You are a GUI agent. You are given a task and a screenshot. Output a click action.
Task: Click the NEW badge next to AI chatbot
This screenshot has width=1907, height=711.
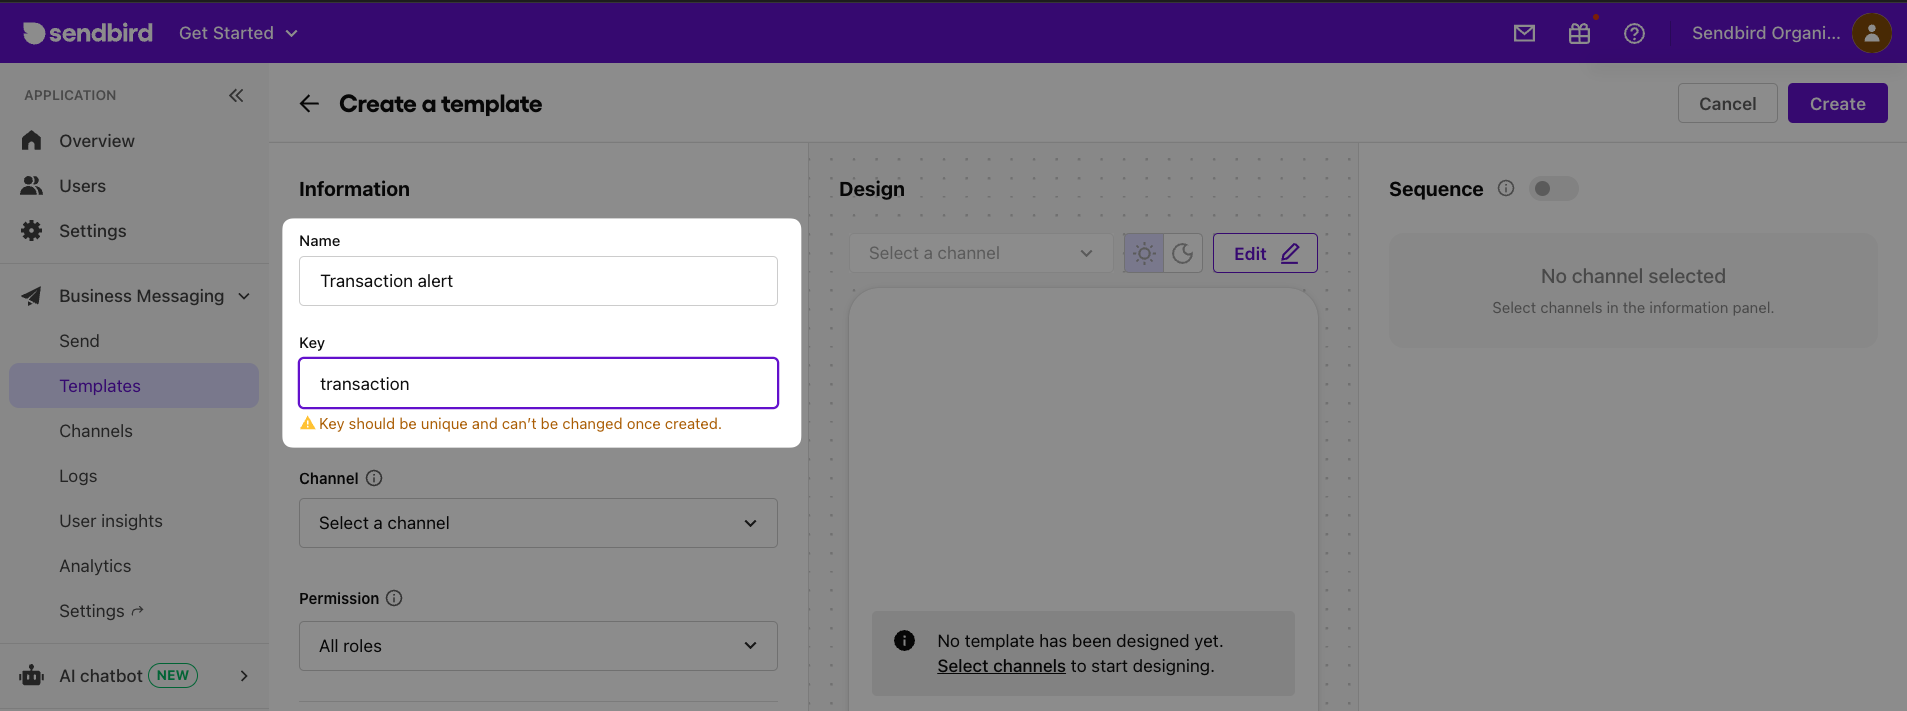click(x=173, y=676)
